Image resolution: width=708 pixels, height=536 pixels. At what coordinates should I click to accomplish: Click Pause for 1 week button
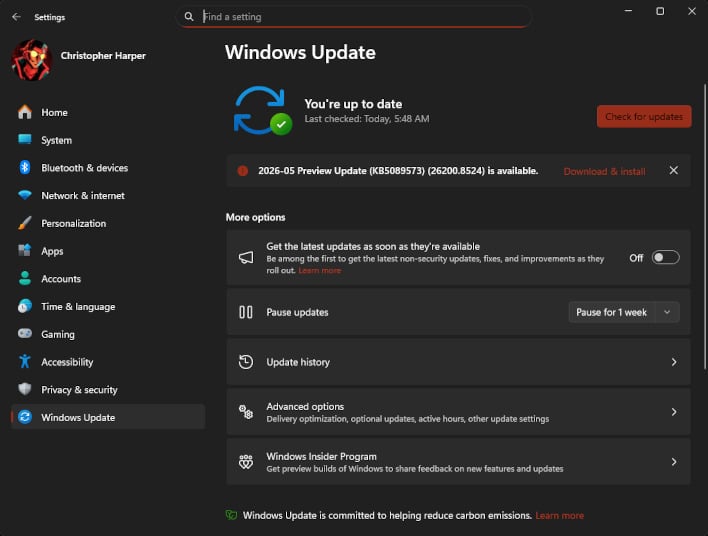[611, 312]
